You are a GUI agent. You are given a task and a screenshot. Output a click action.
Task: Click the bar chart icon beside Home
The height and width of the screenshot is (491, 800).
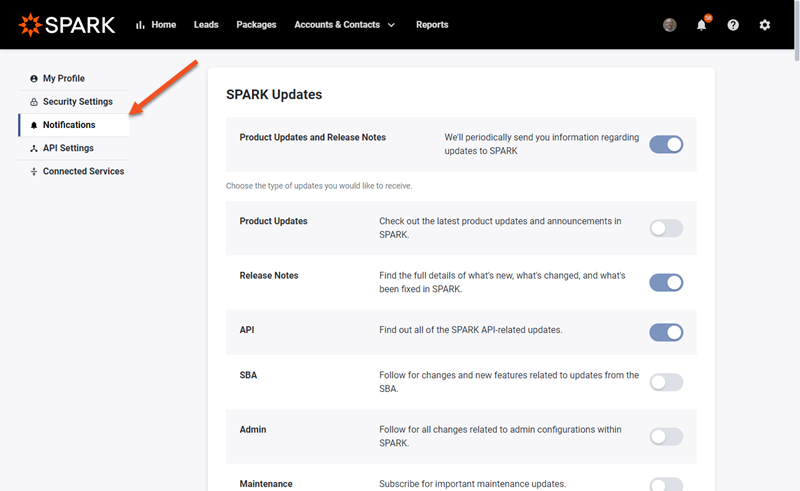tap(140, 25)
